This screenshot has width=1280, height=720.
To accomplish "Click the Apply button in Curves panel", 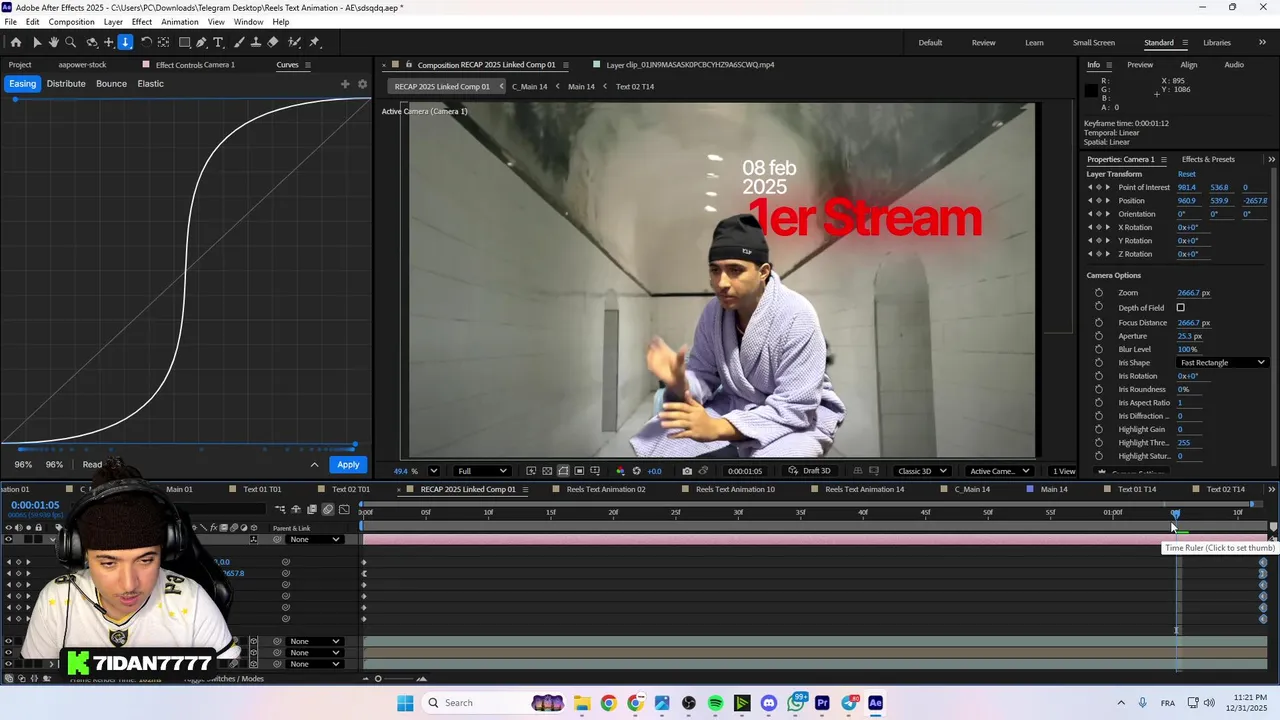I will click(348, 465).
